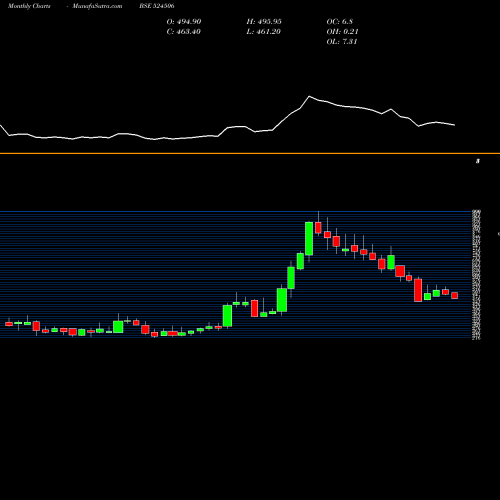
Task: Click the large red candlestick before the final green candles
Action: pos(418,290)
